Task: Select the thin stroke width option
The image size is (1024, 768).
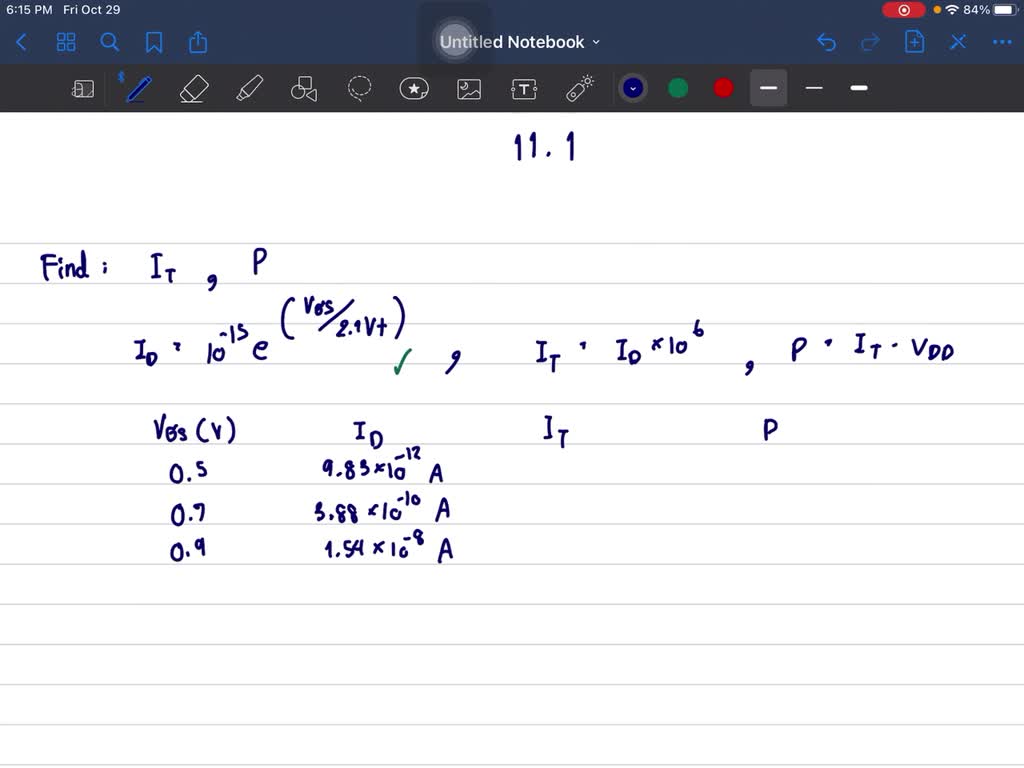Action: pyautogui.click(x=813, y=88)
